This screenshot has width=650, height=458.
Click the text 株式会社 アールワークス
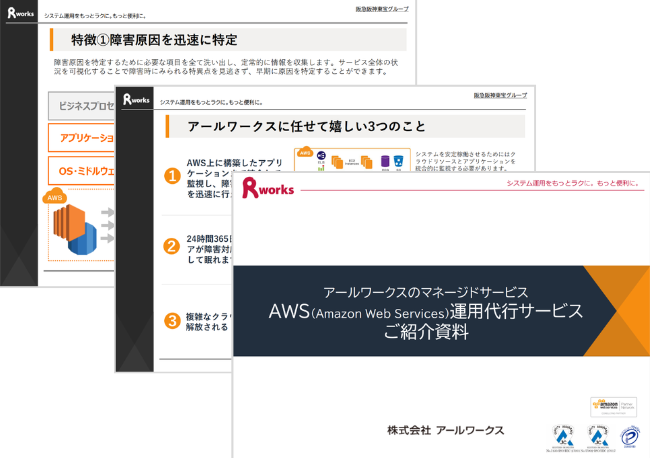coord(446,430)
